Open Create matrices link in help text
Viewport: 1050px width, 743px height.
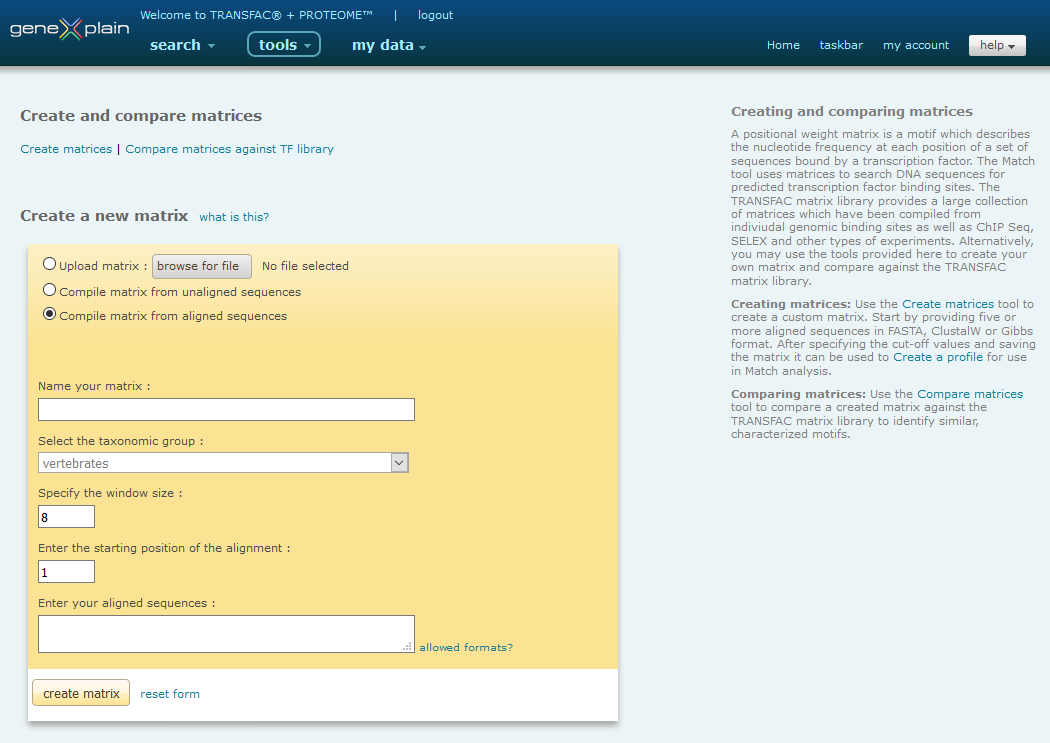coord(948,304)
